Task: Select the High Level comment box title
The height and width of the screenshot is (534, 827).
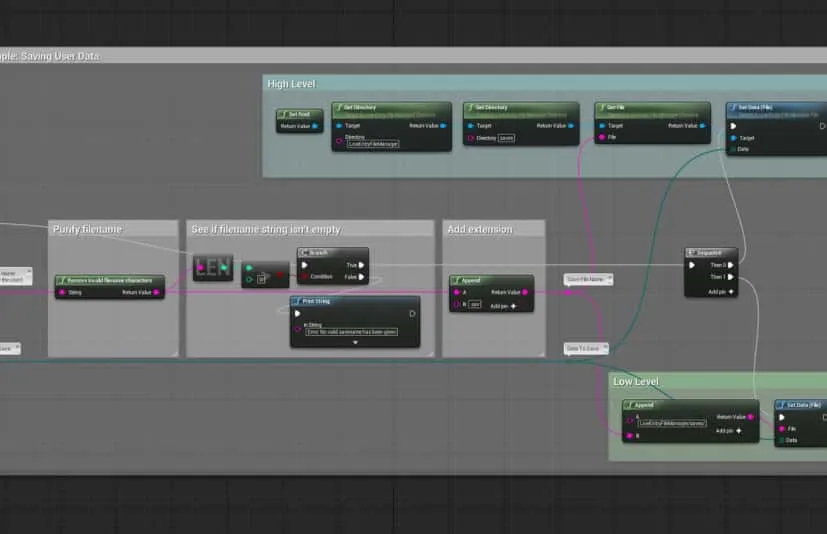Action: tap(292, 84)
